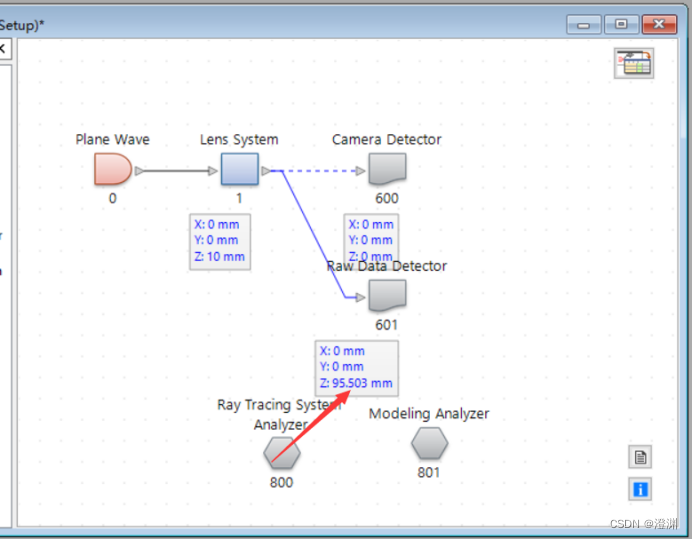Select the Ray Tracing System Analyzer hexagon
Viewport: 692px width, 539px height.
click(282, 452)
